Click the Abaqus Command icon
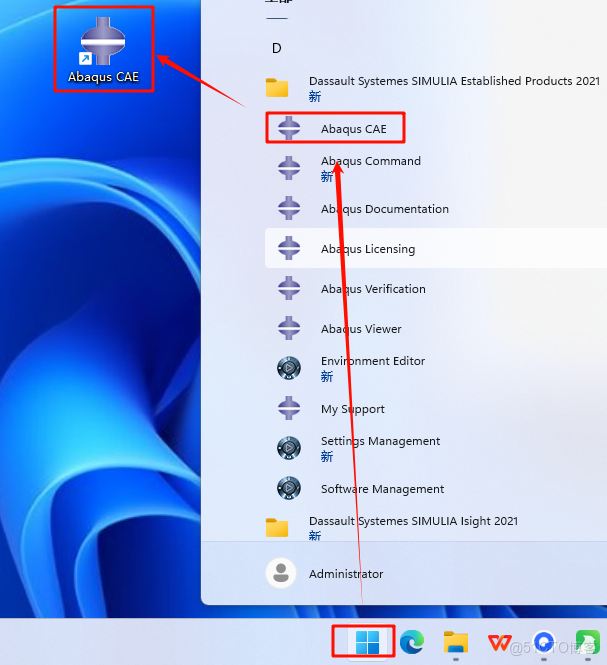This screenshot has height=665, width=607. (x=289, y=168)
